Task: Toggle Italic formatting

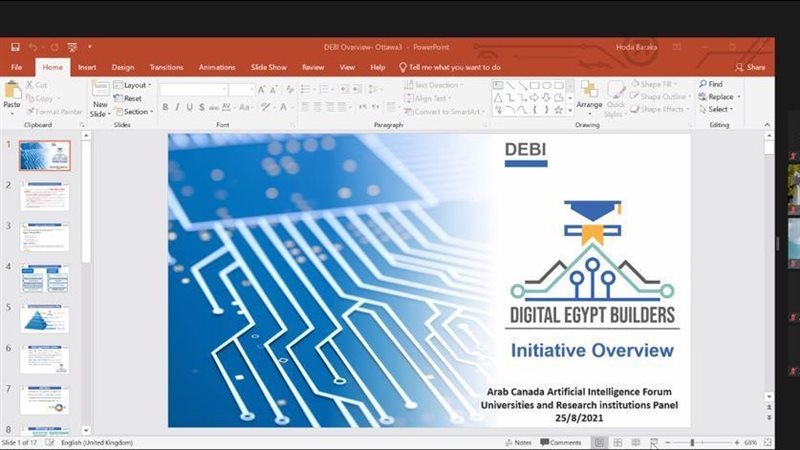Action: coord(178,107)
